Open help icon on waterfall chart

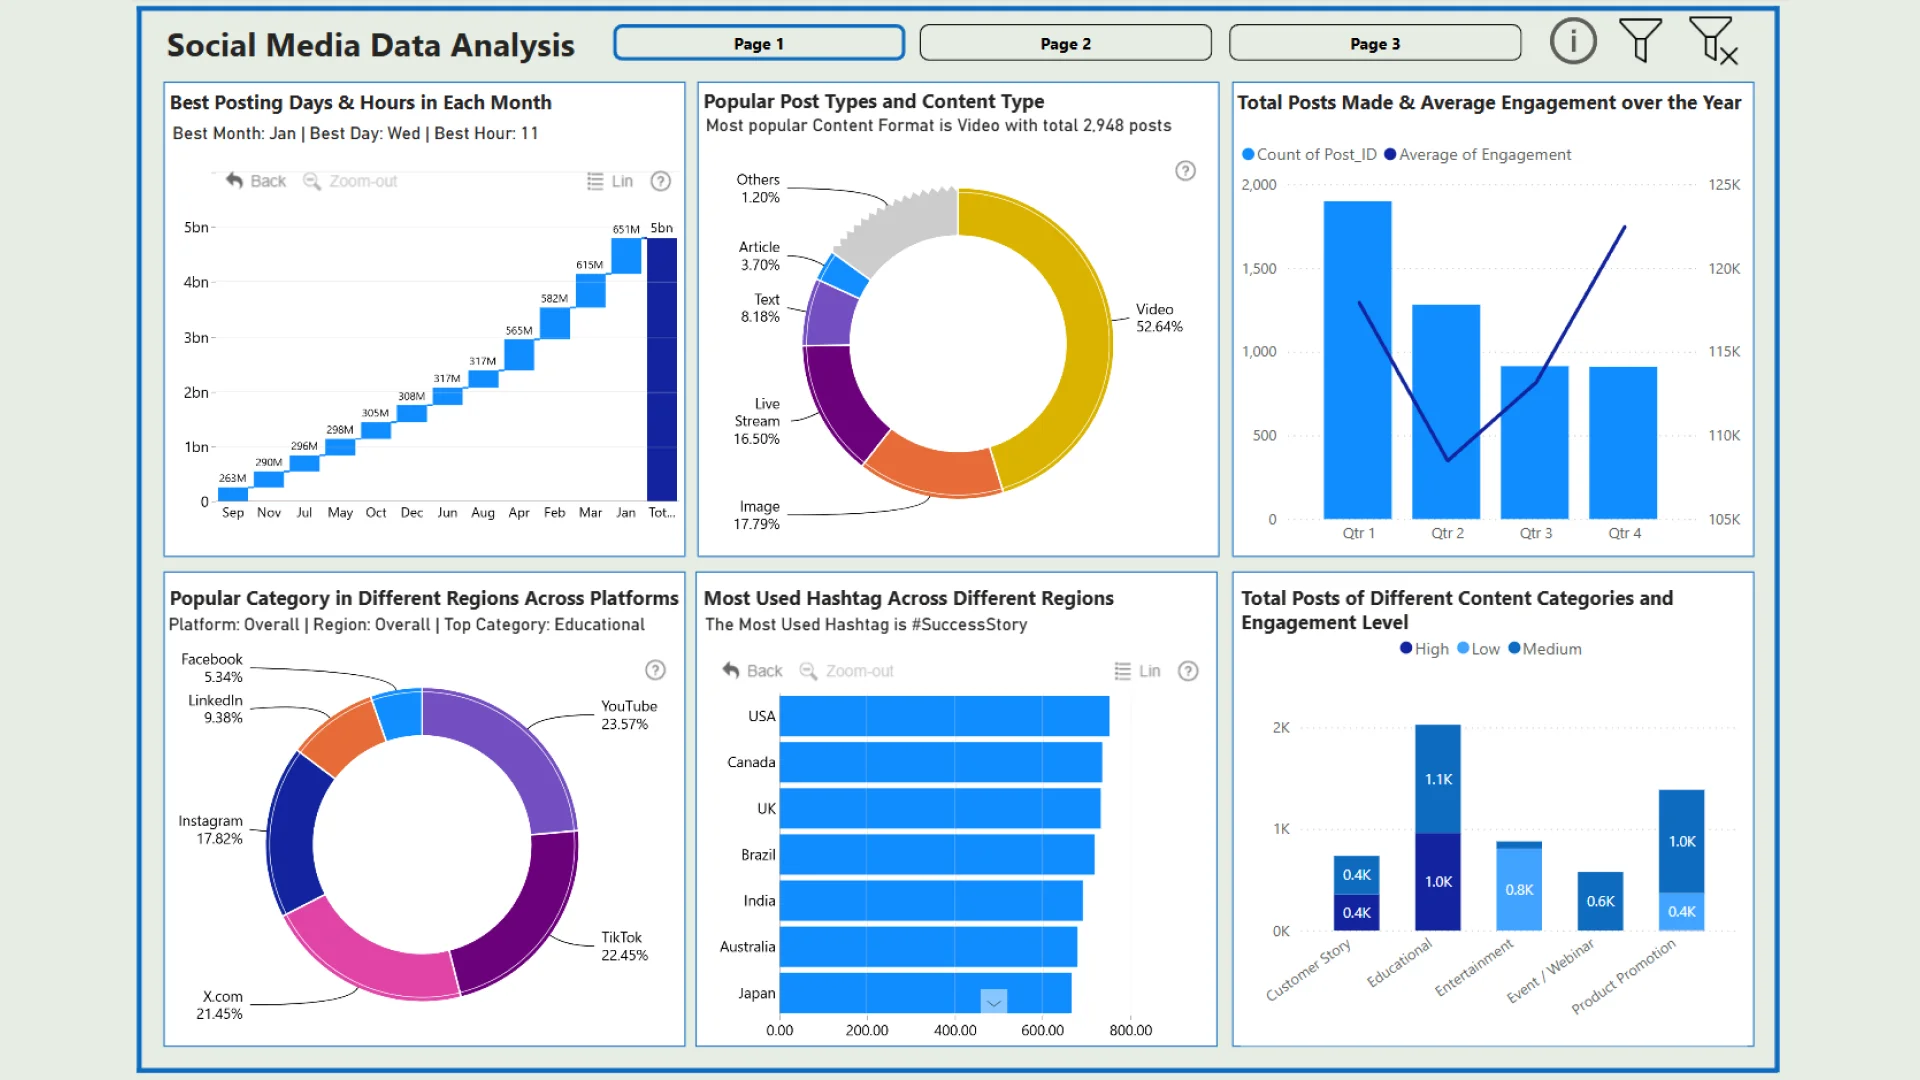(x=661, y=181)
